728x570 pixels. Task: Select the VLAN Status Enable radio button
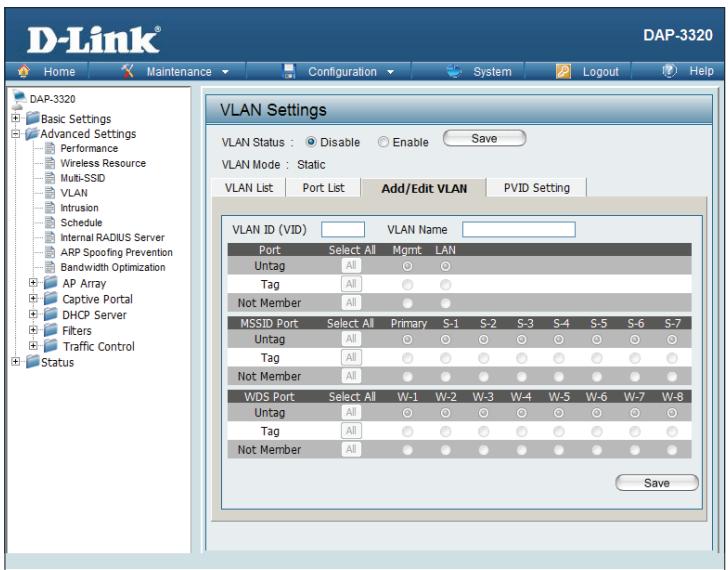383,142
